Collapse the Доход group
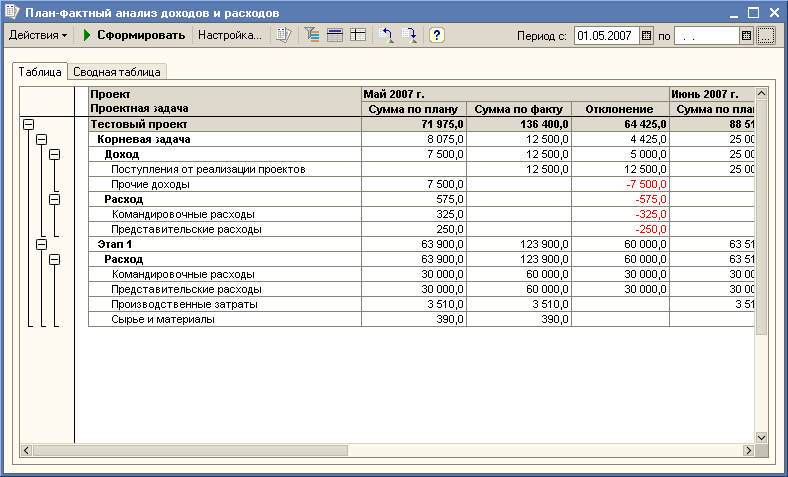788x477 pixels. pyautogui.click(x=54, y=154)
